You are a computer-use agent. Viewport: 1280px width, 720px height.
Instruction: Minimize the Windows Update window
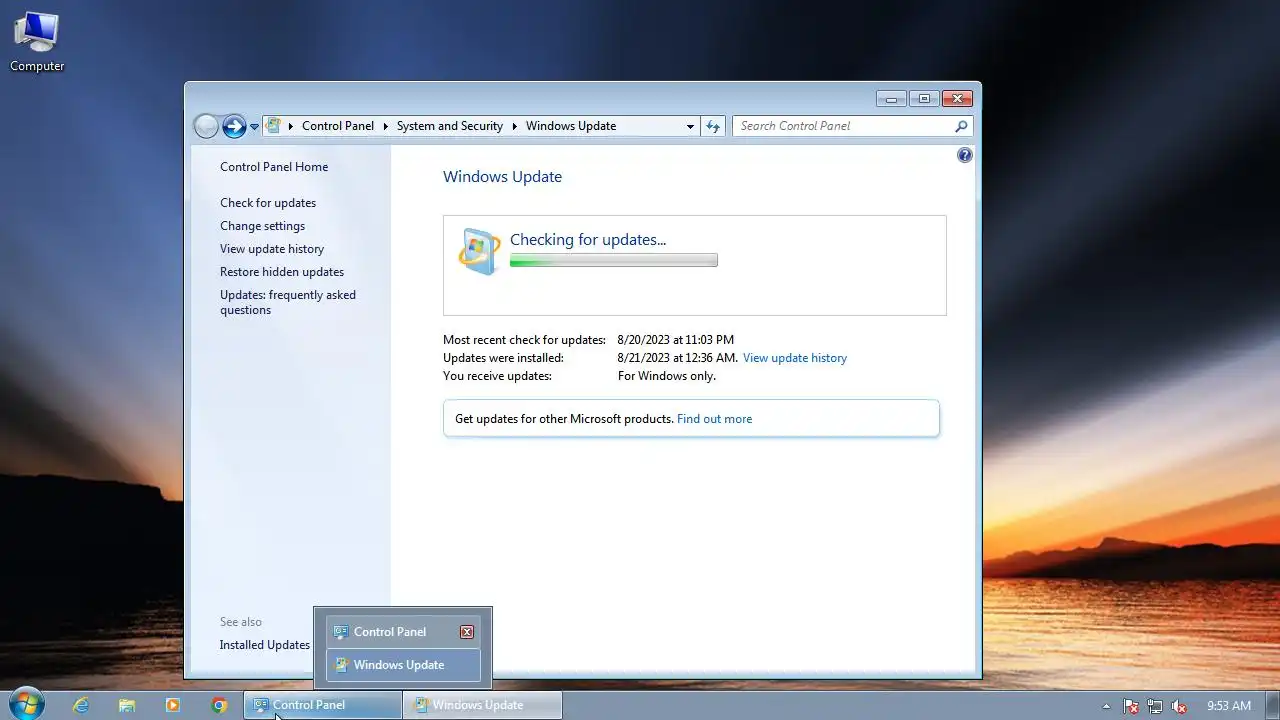(x=891, y=98)
